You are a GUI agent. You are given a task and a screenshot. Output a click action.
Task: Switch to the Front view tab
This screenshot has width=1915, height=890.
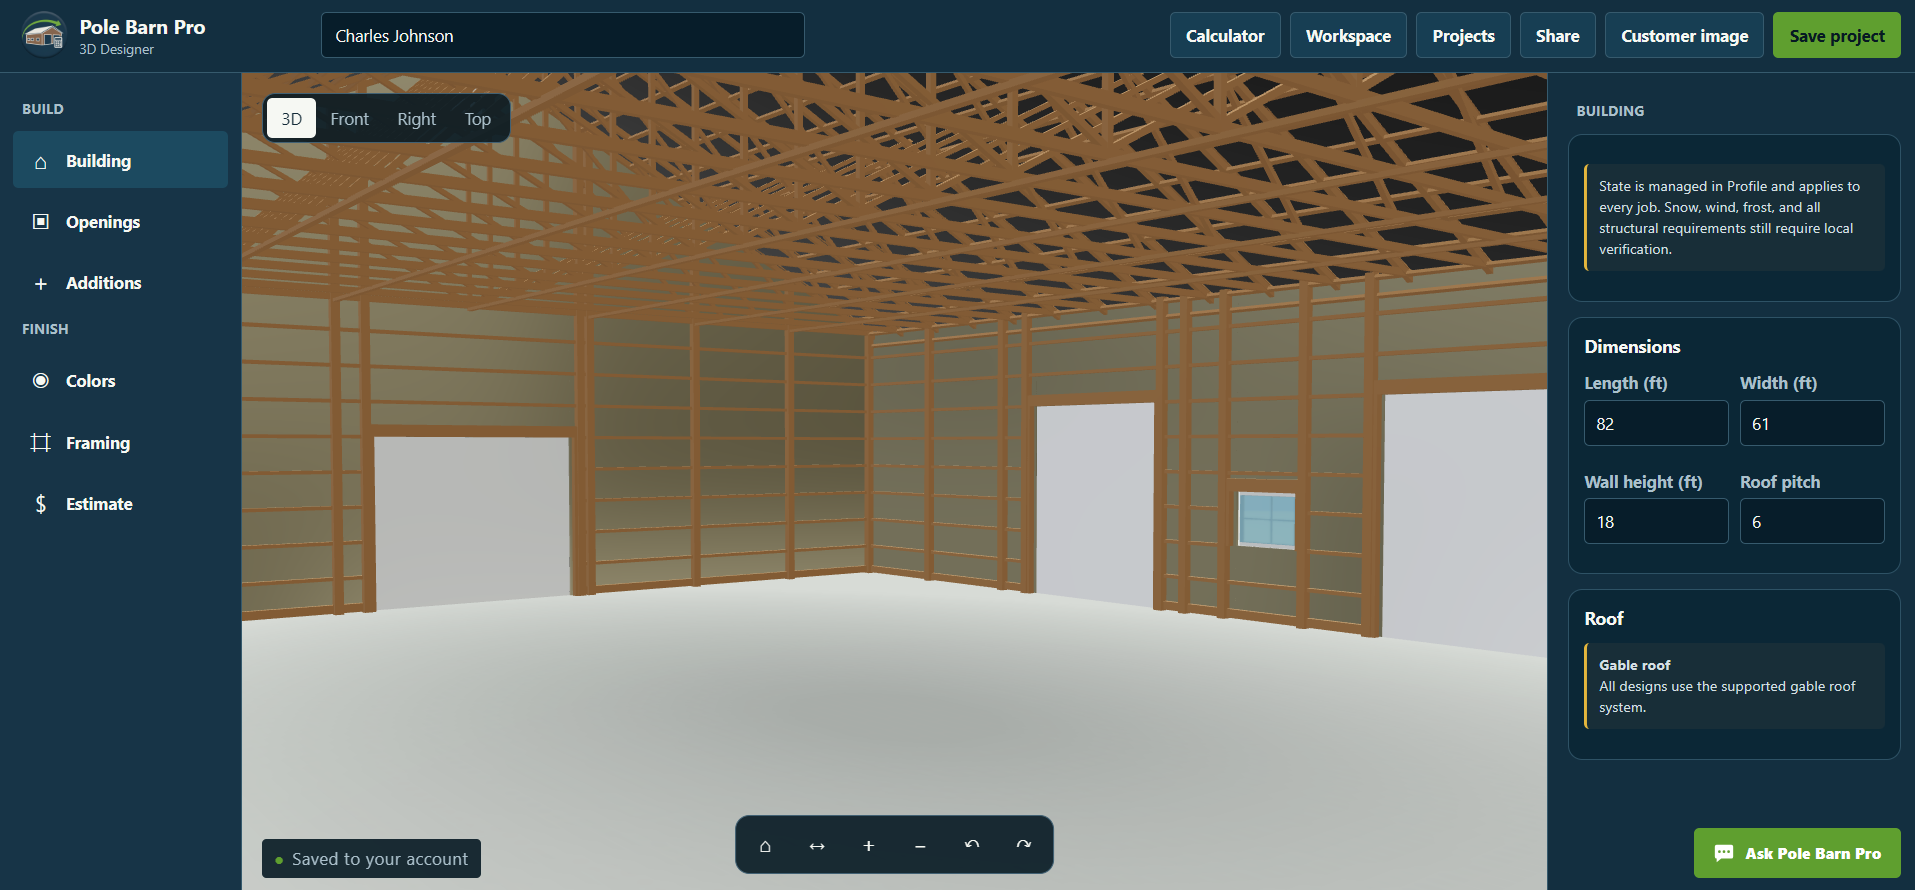pyautogui.click(x=350, y=119)
